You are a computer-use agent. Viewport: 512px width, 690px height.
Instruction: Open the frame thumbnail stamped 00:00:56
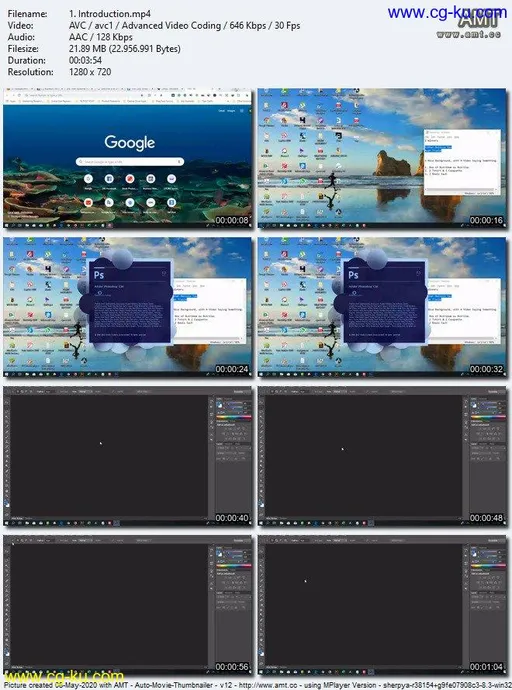(x=128, y=605)
